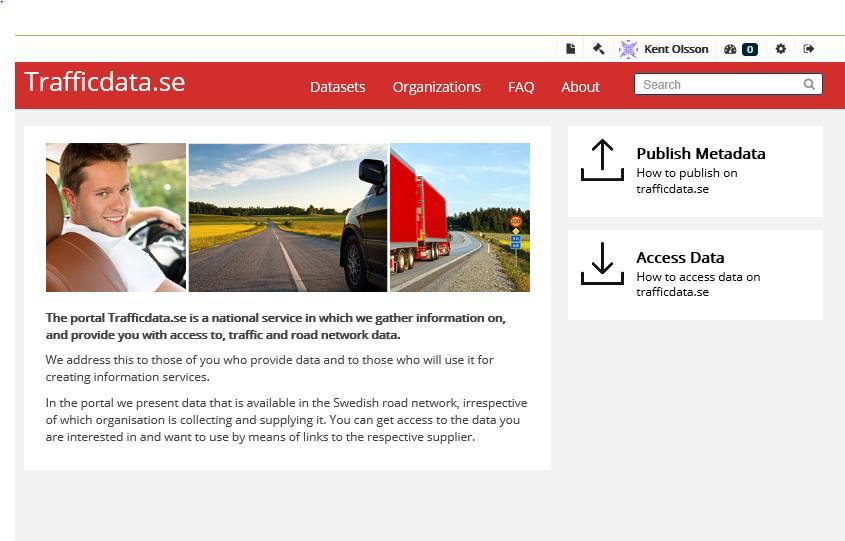
Task: Click the download arrow icon by Access Data
Action: tap(602, 263)
